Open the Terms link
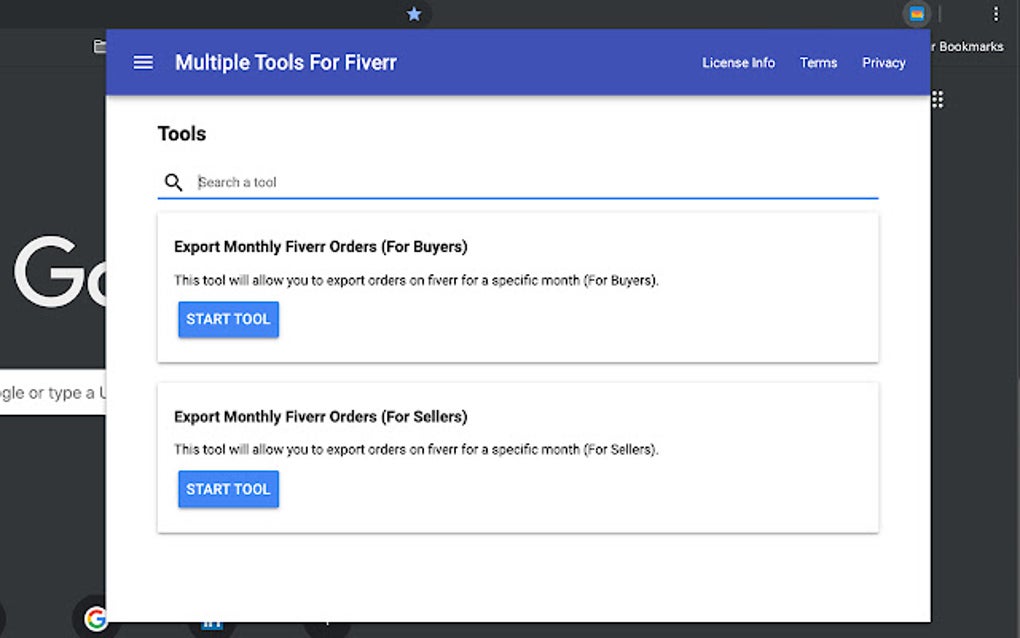 818,62
